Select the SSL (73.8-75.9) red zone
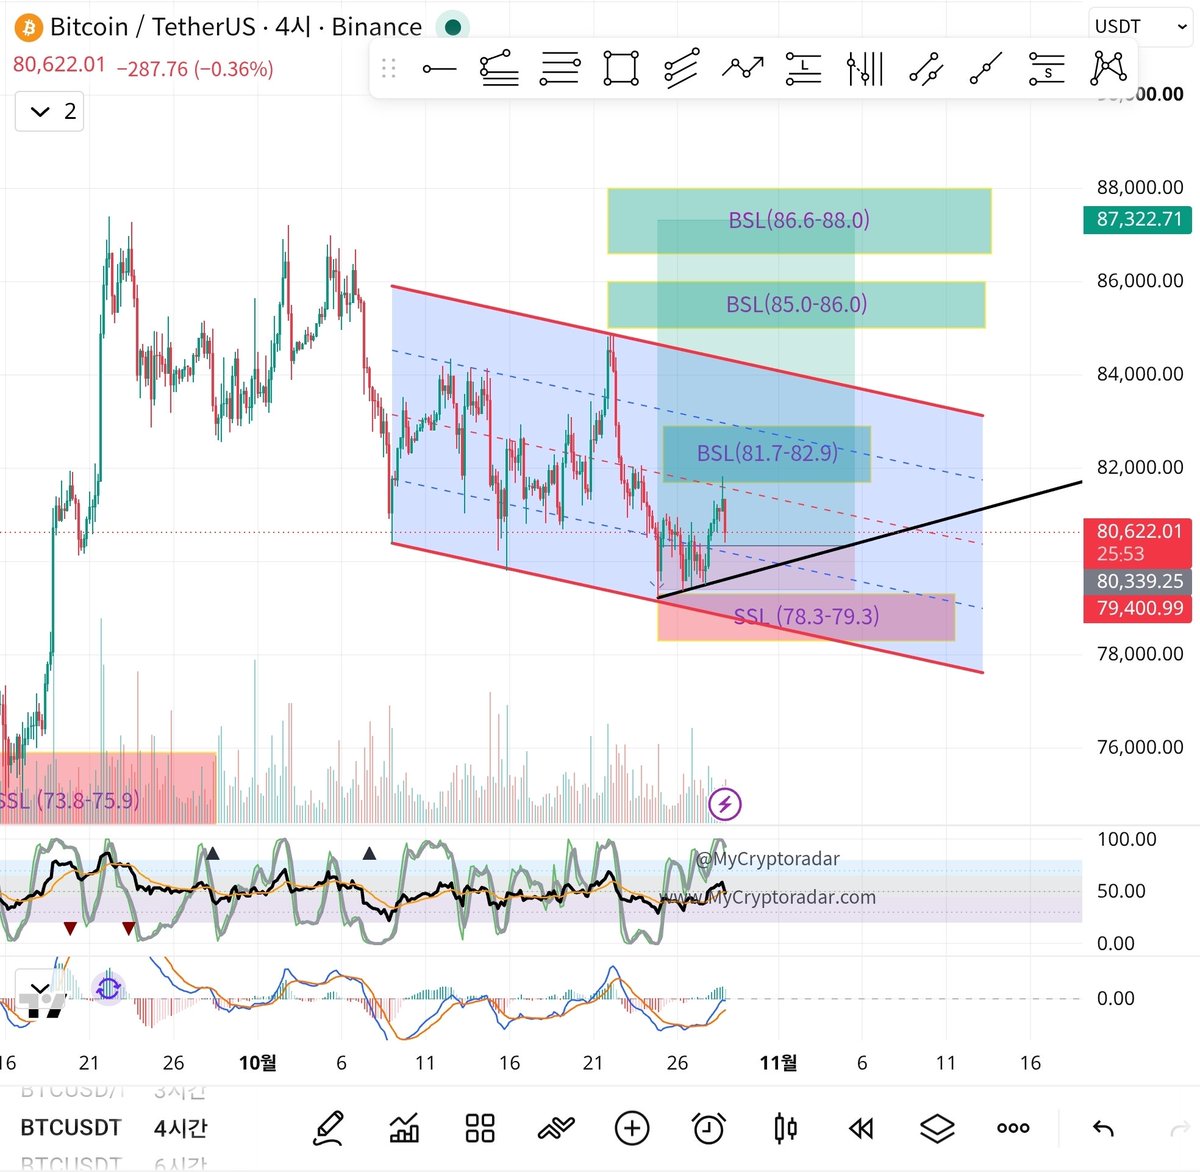 pos(107,788)
